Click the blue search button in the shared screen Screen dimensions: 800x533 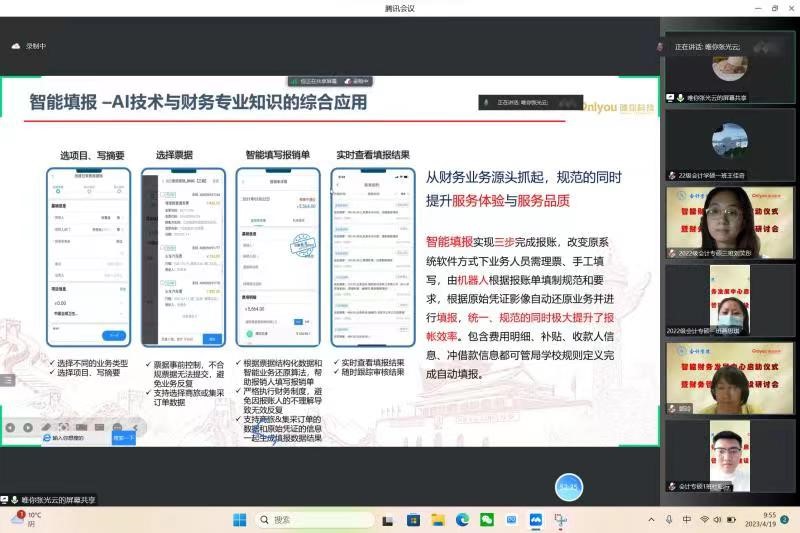click(x=124, y=438)
